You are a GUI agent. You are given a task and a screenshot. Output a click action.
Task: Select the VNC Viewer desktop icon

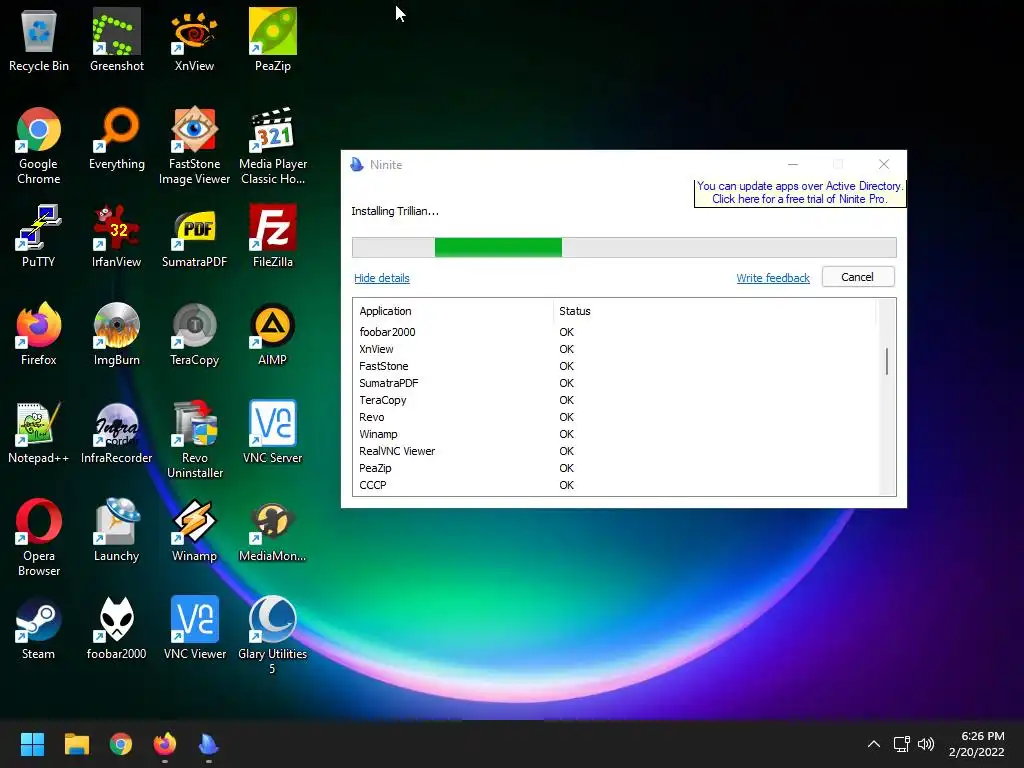point(194,628)
